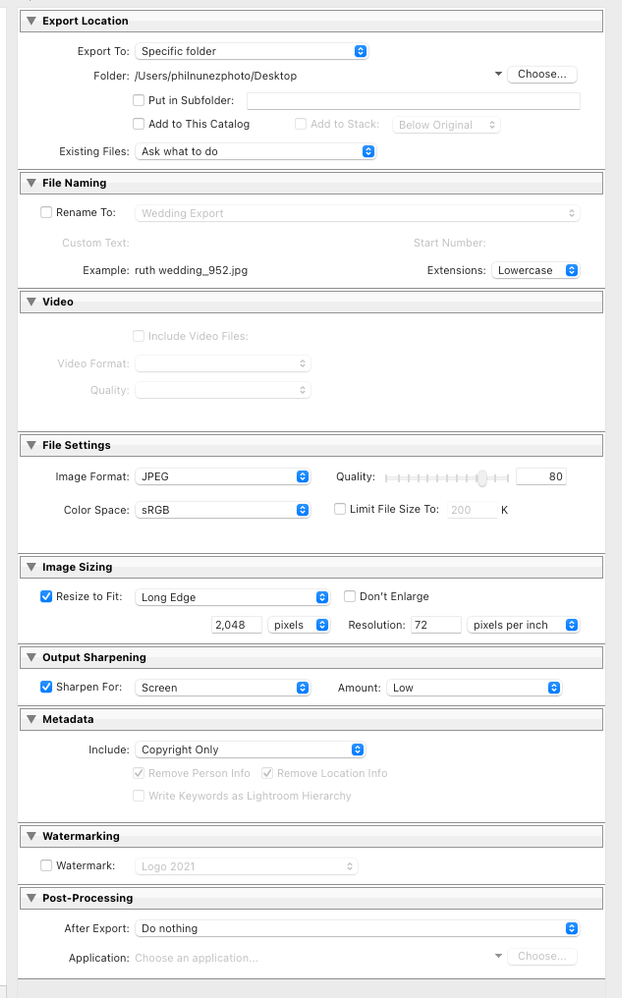
Task: Open the folder path history arrow
Action: pyautogui.click(x=498, y=75)
